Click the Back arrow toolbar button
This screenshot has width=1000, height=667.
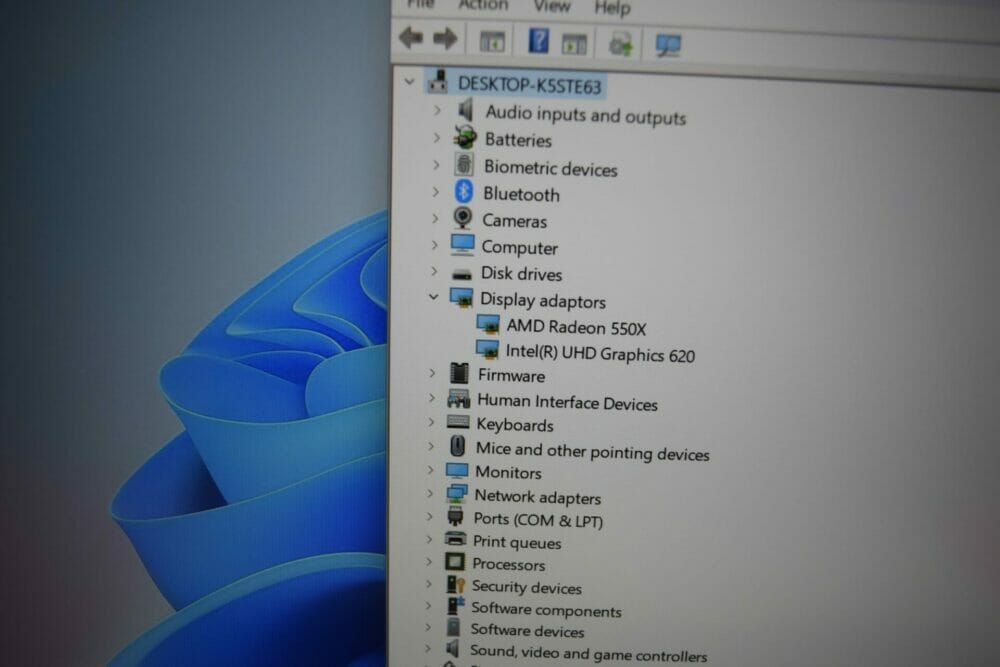[411, 38]
